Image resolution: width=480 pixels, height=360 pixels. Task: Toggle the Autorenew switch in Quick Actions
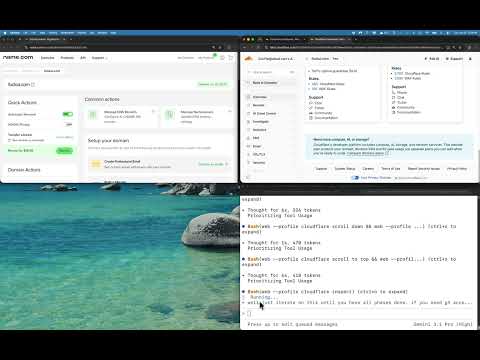68,114
